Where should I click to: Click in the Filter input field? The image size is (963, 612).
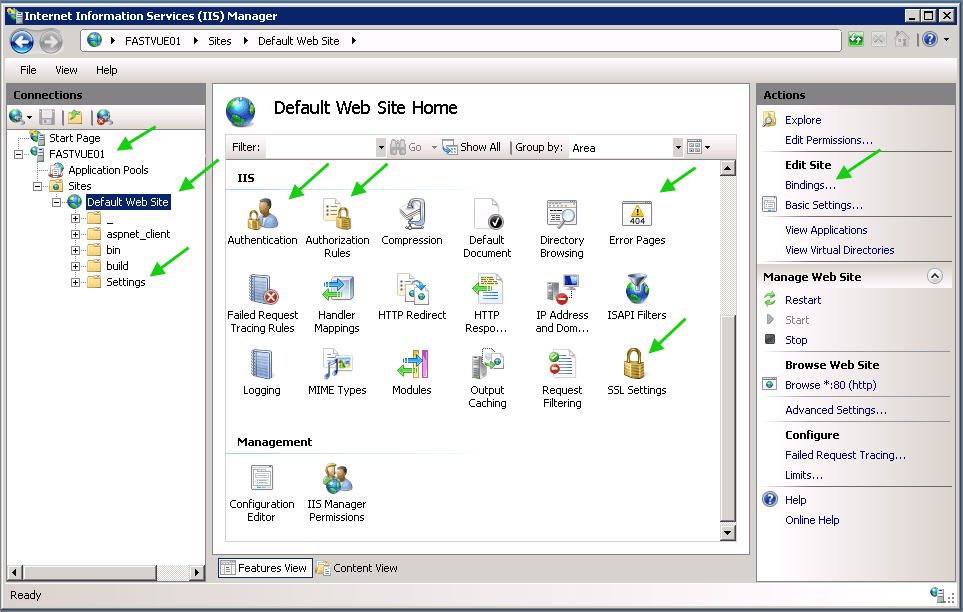(321, 147)
